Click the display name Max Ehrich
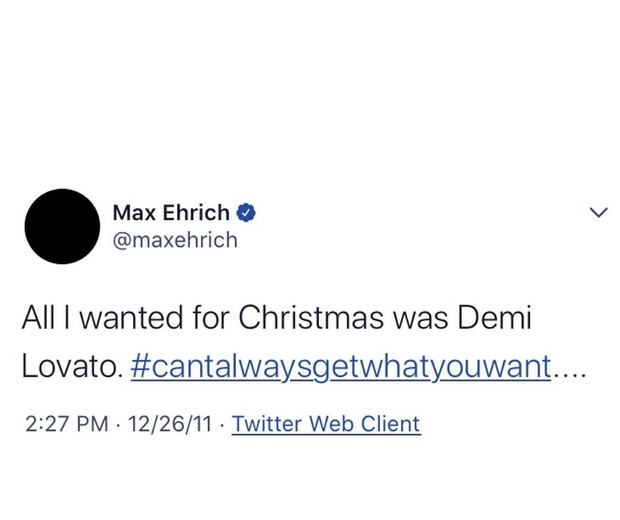The height and width of the screenshot is (520, 620). point(171,212)
